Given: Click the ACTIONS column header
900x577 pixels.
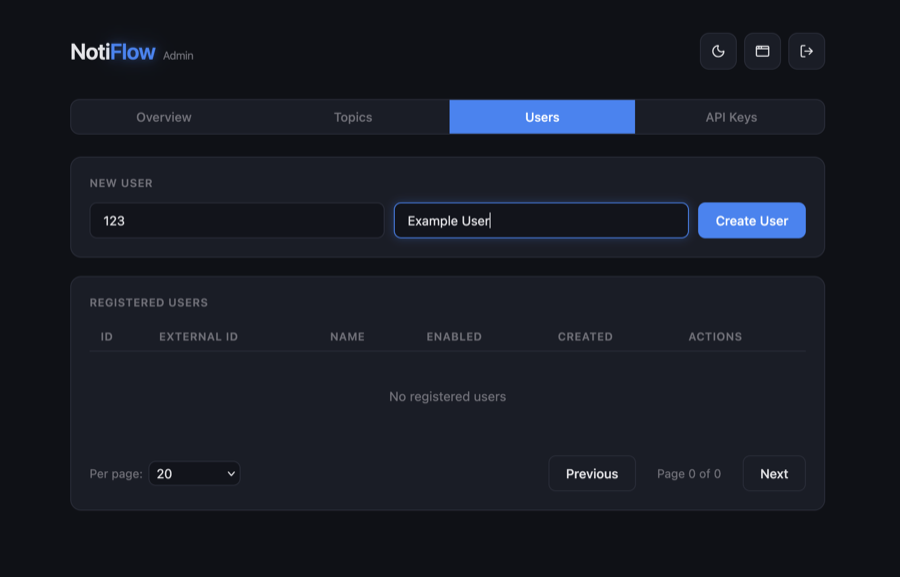Looking at the screenshot, I should pyautogui.click(x=715, y=337).
